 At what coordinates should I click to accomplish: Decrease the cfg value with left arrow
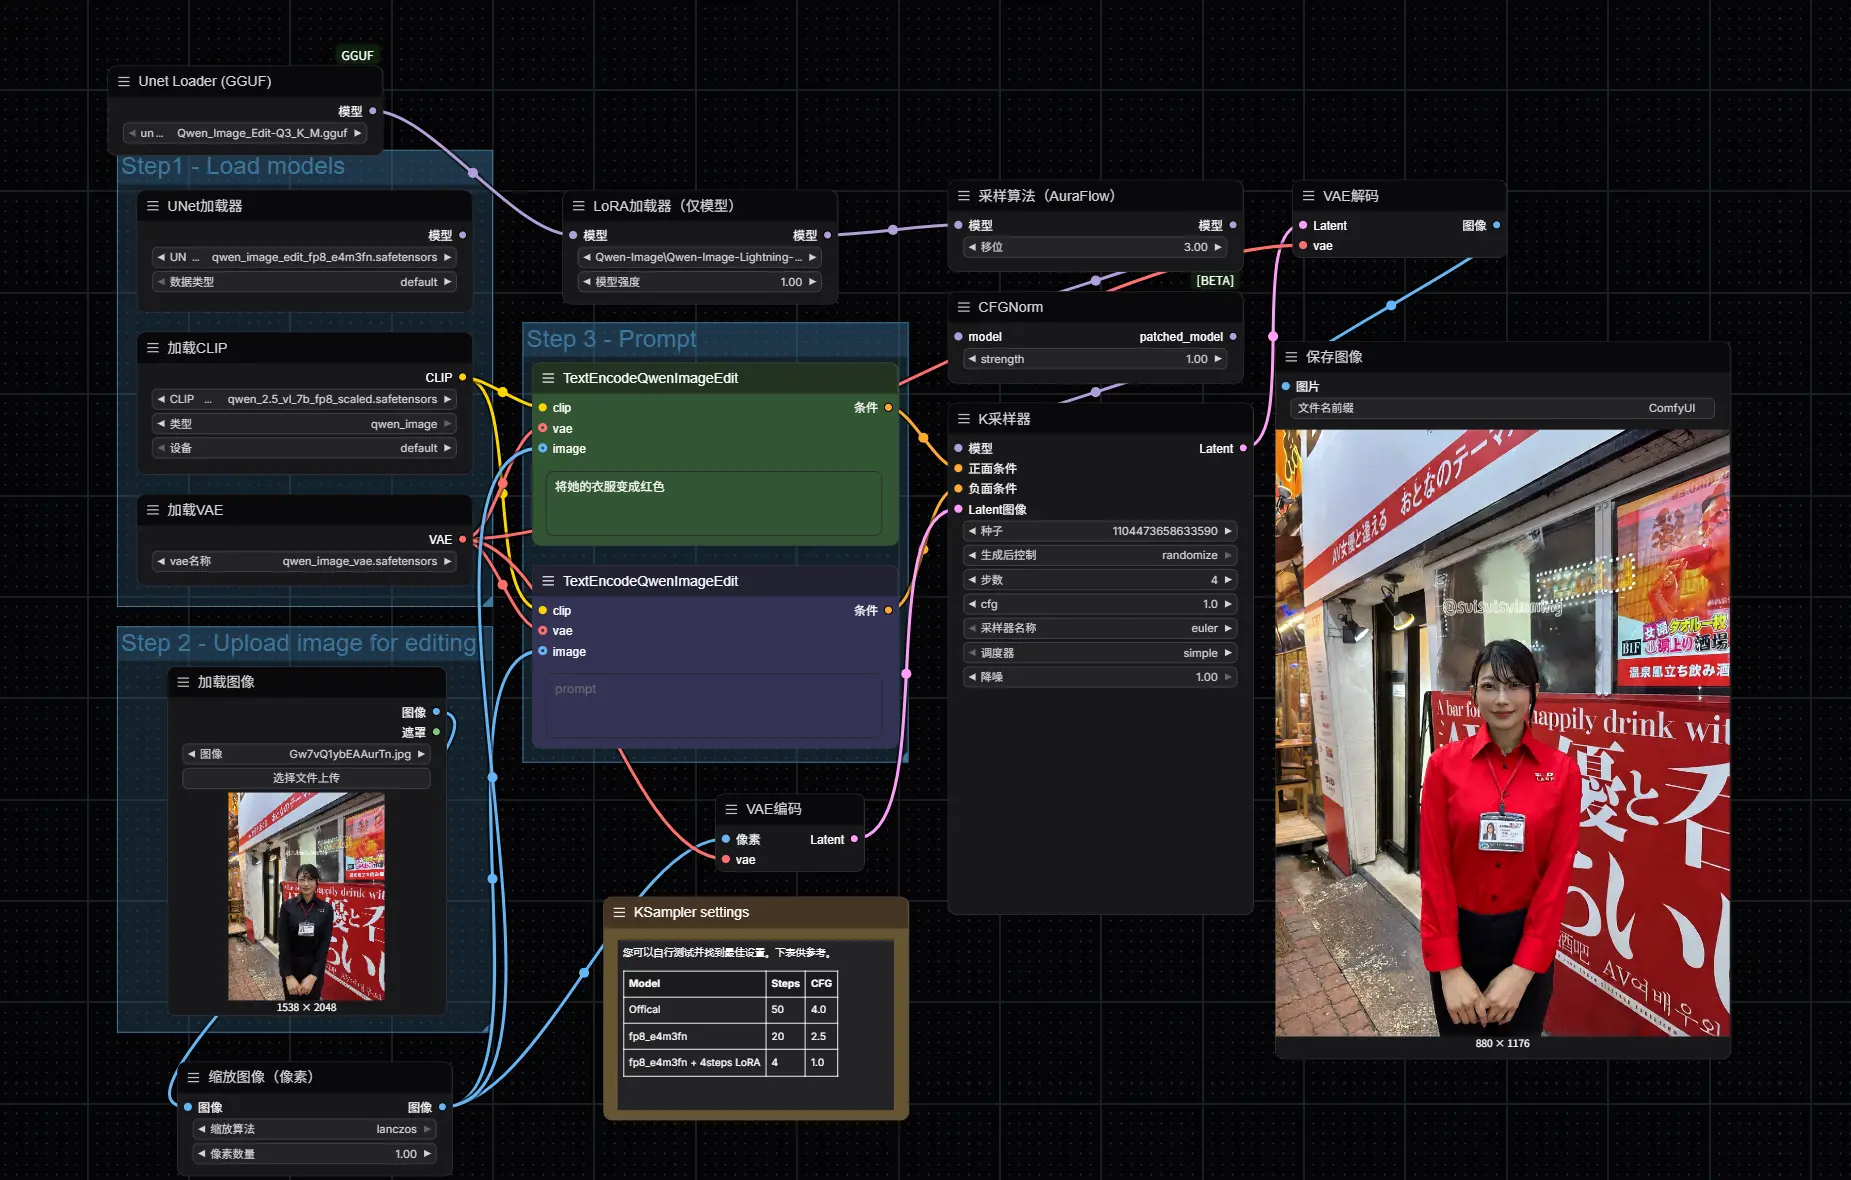coord(972,604)
